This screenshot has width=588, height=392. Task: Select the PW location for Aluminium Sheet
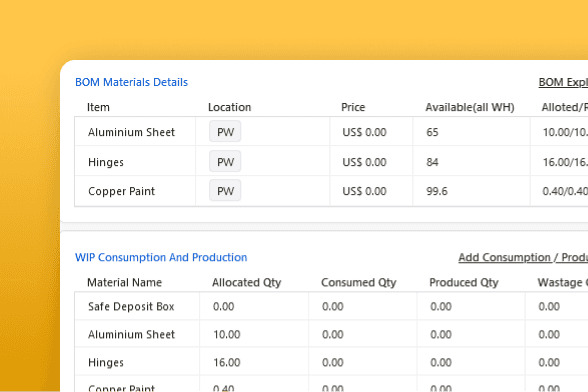pyautogui.click(x=225, y=132)
